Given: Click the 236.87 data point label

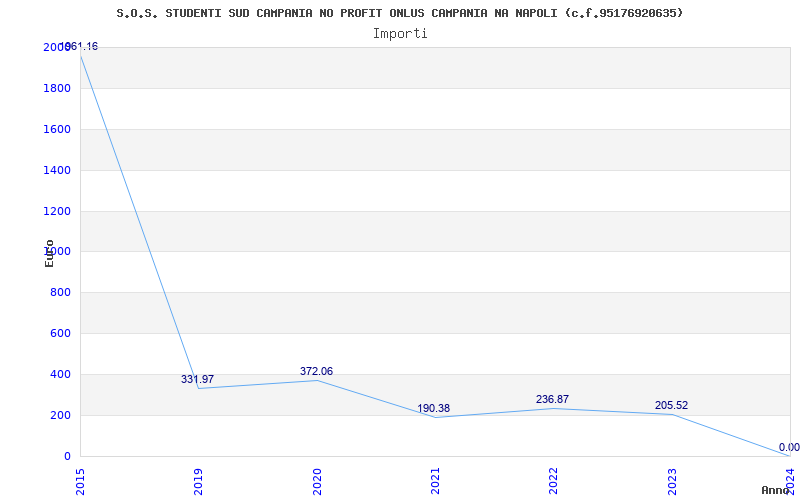Looking at the screenshot, I should click(552, 399).
